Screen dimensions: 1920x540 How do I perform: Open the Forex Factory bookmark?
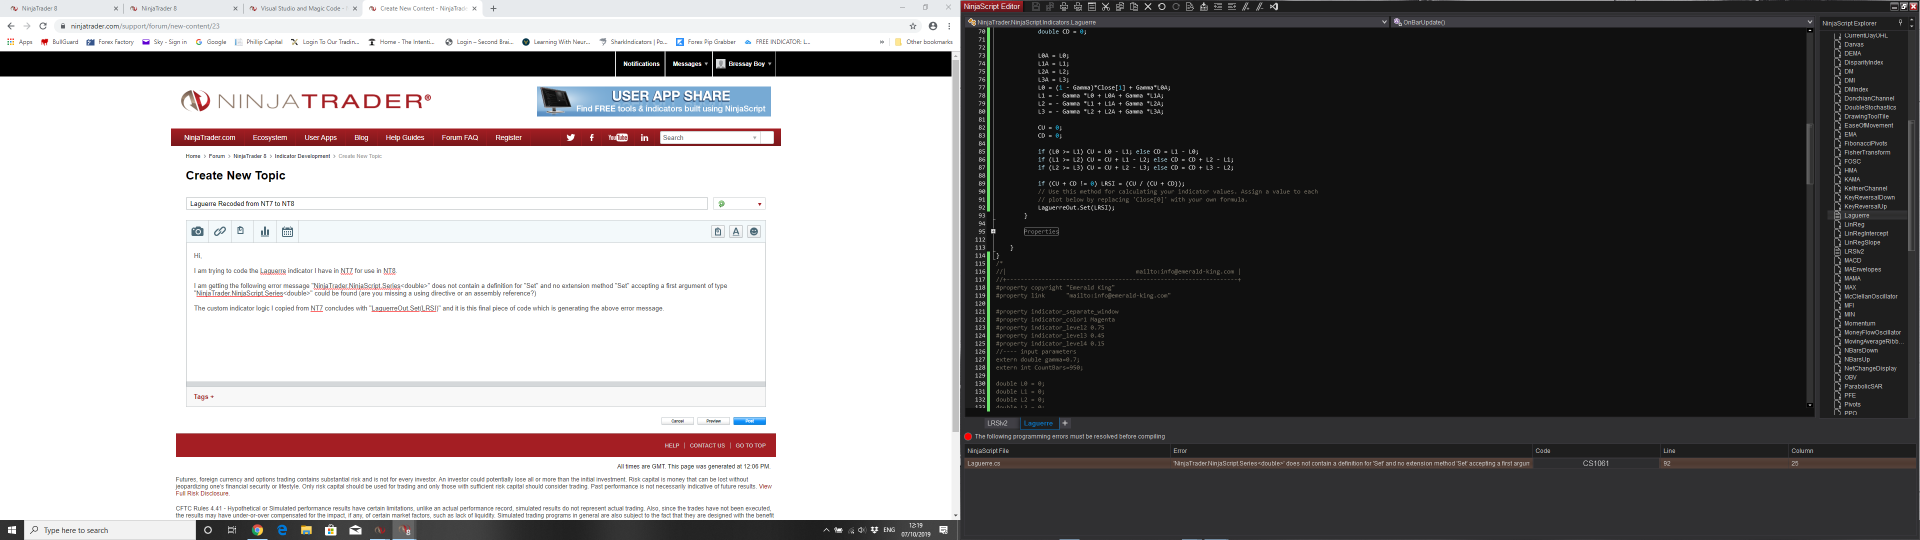pyautogui.click(x=110, y=42)
